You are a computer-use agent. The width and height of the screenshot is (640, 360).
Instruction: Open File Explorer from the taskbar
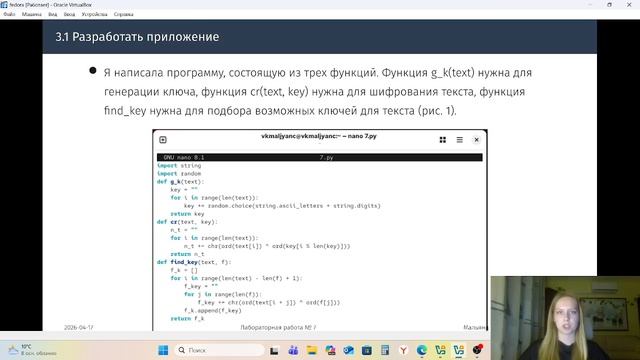312,350
